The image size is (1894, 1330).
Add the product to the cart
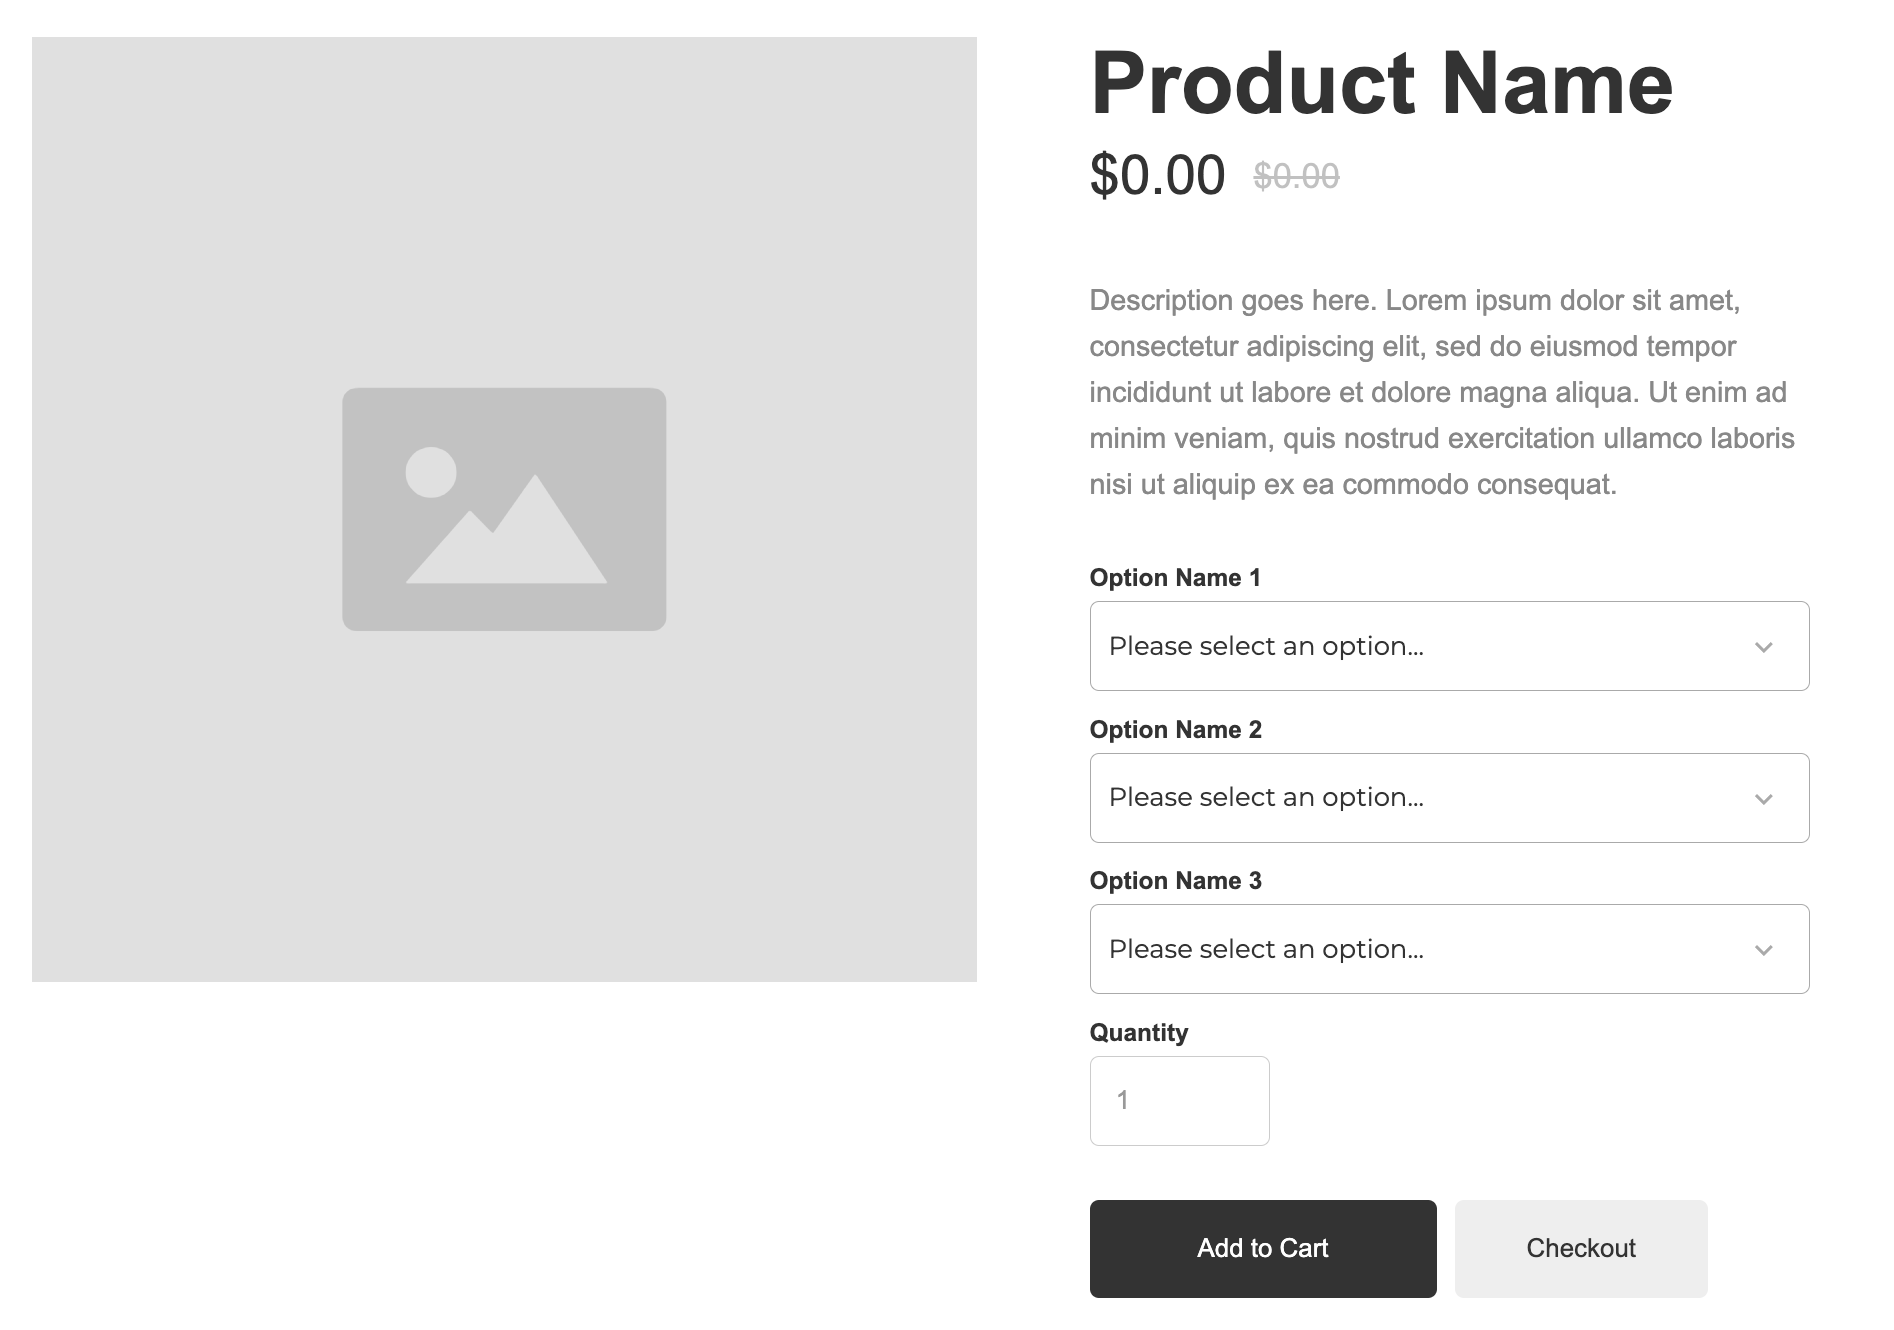coord(1263,1249)
